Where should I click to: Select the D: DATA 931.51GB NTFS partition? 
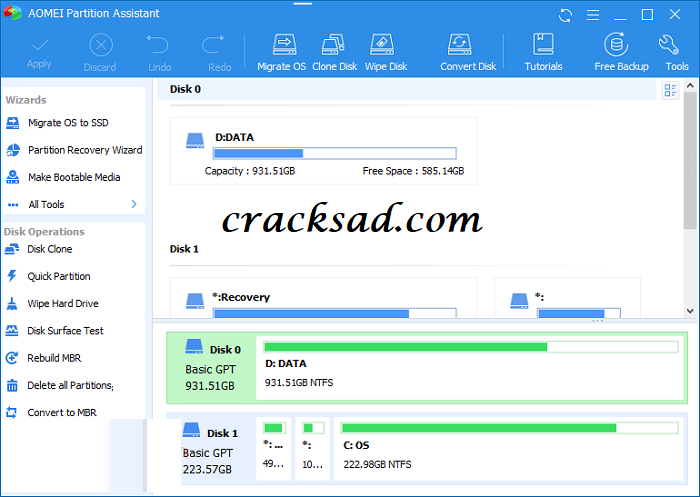pyautogui.click(x=471, y=368)
